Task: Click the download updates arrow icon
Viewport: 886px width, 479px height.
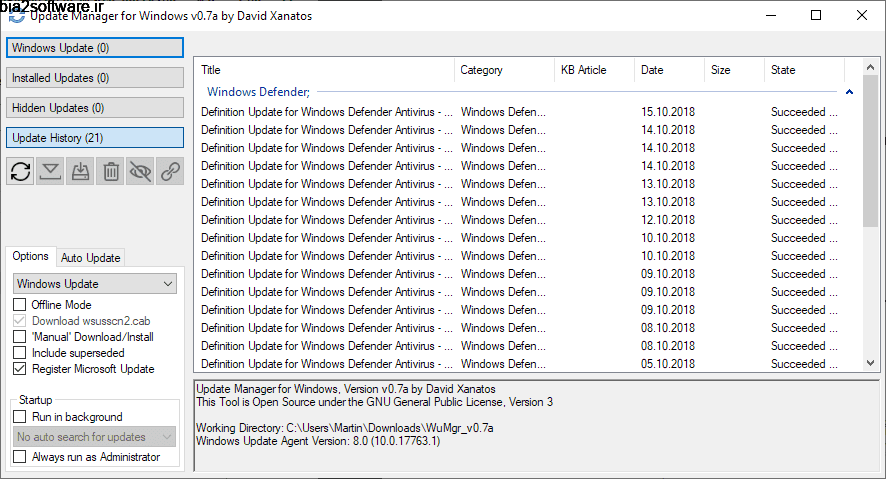Action: [x=50, y=172]
